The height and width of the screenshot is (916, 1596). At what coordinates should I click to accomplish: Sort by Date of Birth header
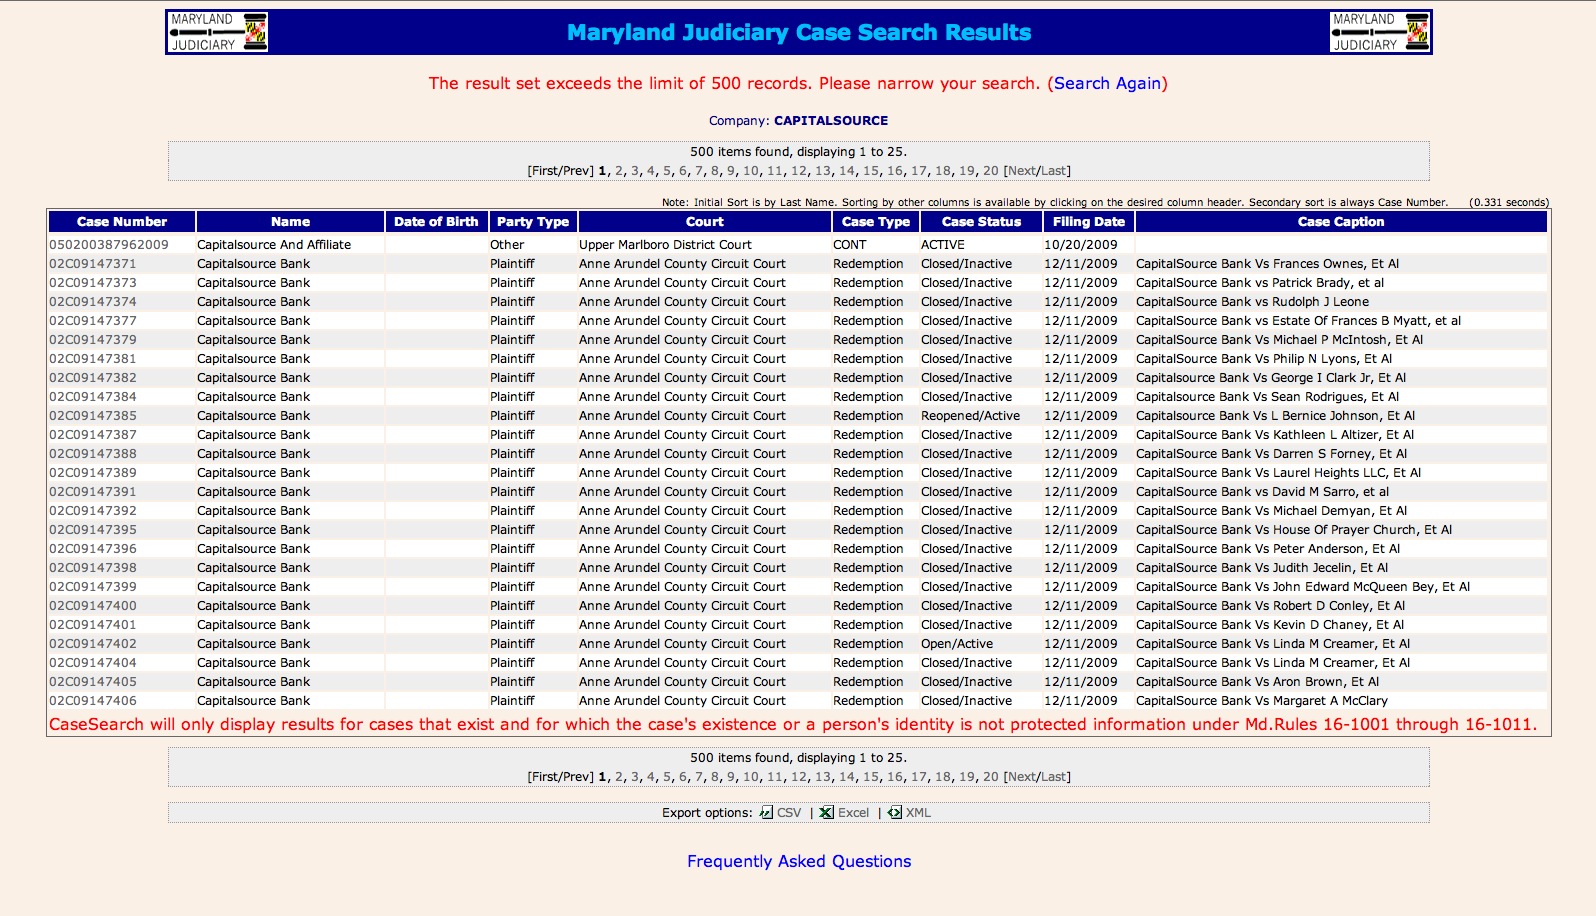(436, 222)
